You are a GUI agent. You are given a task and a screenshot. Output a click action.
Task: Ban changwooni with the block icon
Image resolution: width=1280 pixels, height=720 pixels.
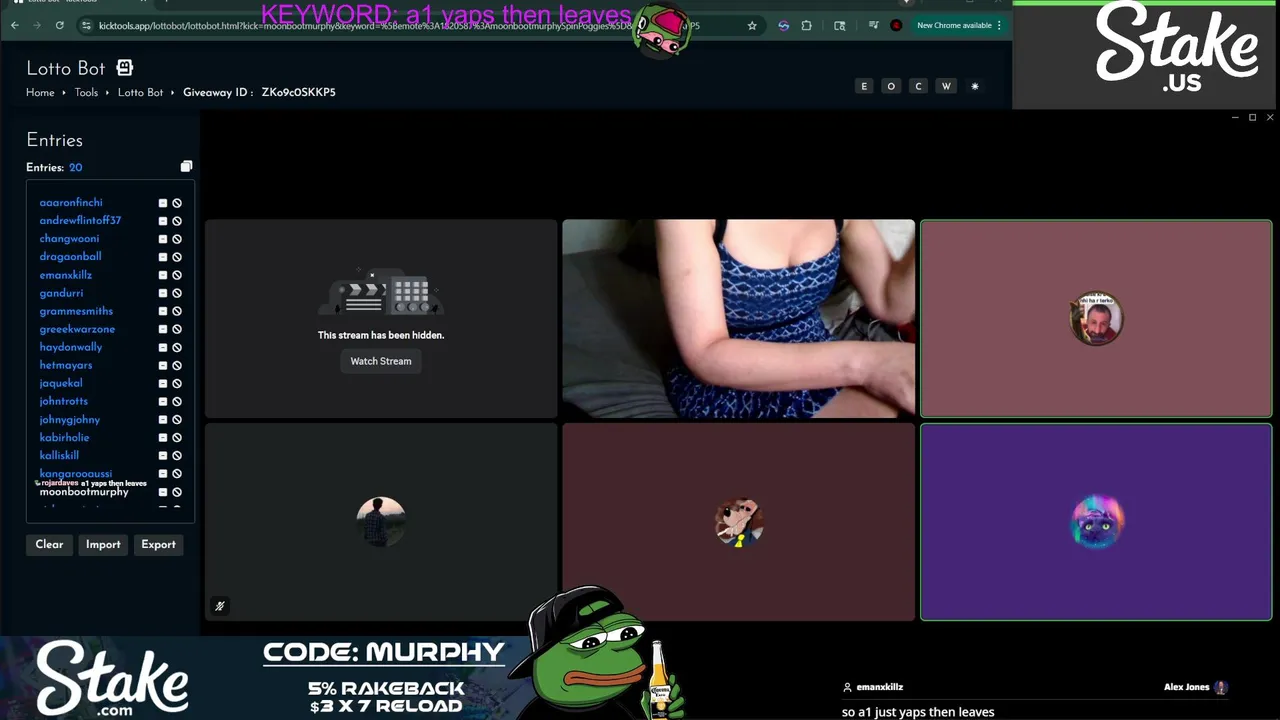177,239
